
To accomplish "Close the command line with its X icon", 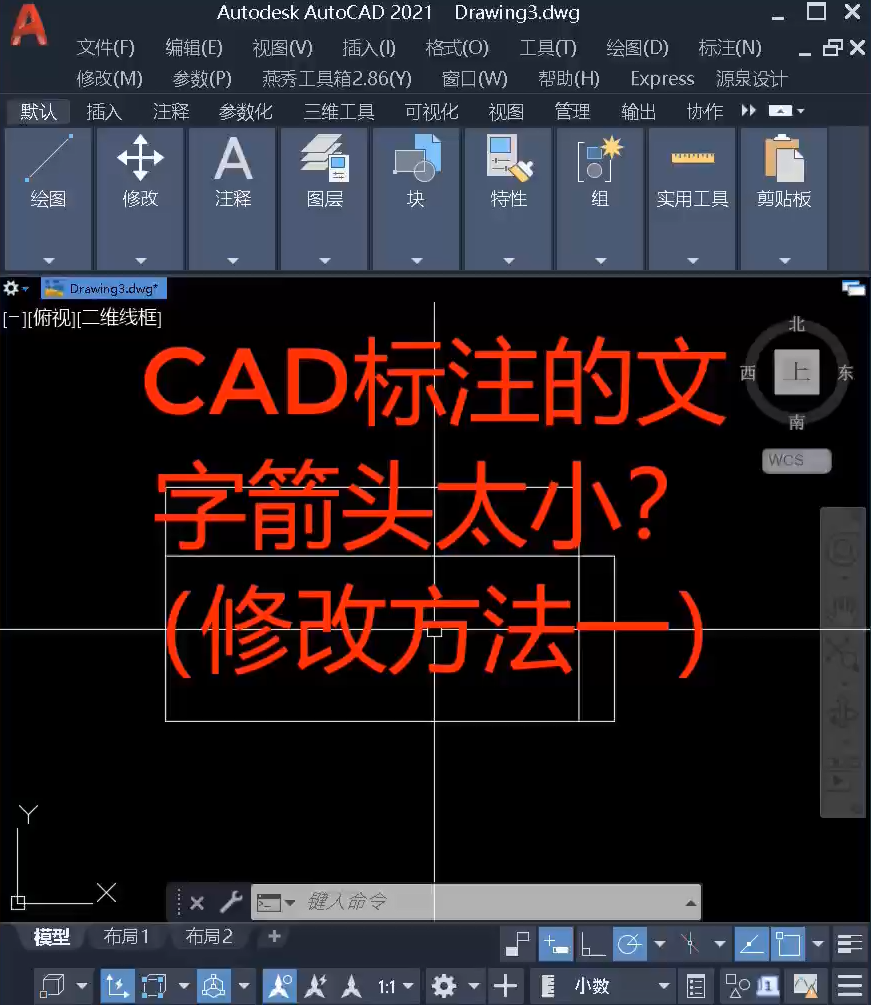I will [197, 903].
